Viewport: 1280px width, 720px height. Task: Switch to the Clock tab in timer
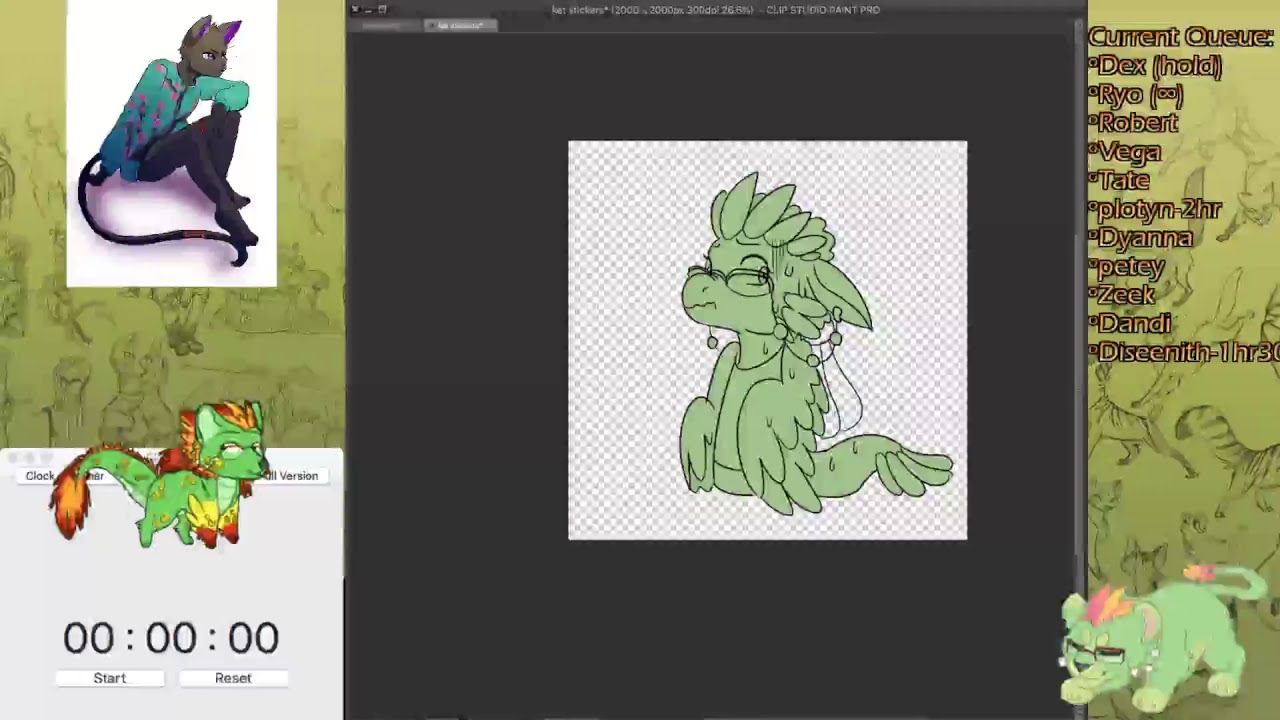click(40, 476)
